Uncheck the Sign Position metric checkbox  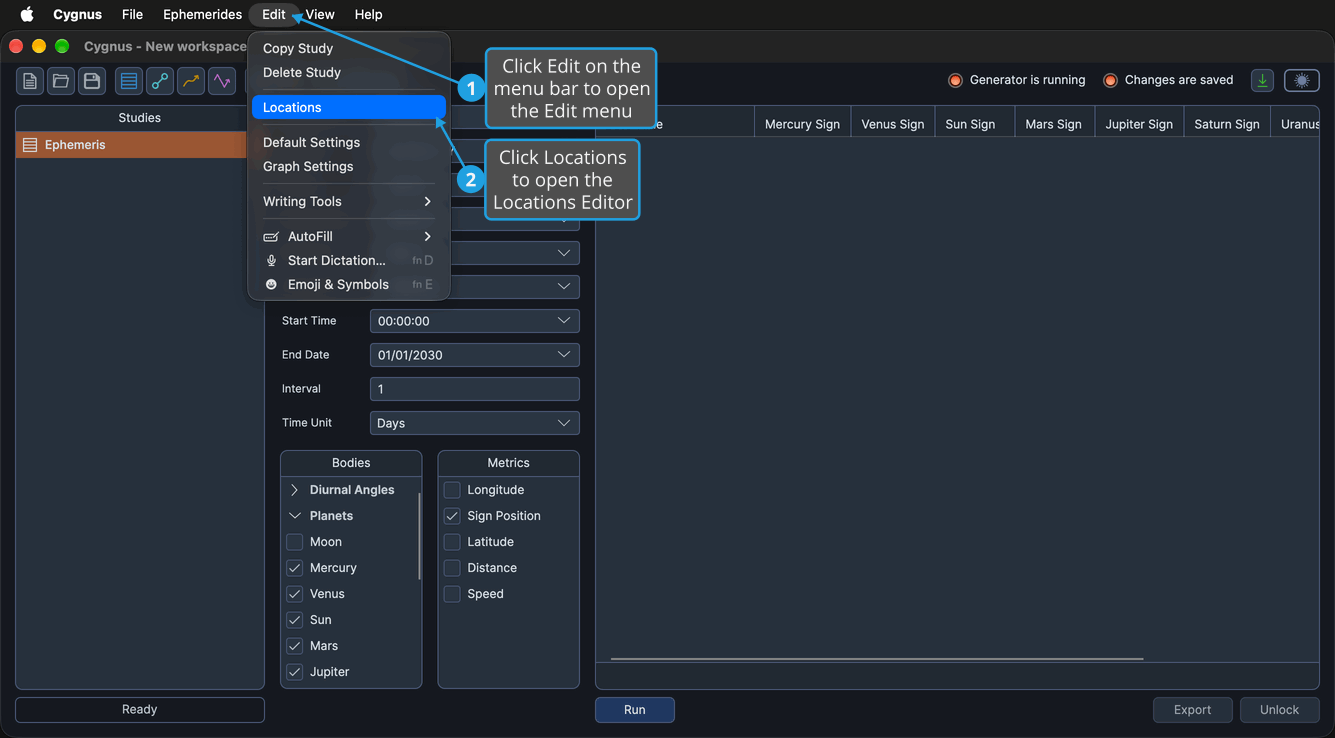coord(452,516)
